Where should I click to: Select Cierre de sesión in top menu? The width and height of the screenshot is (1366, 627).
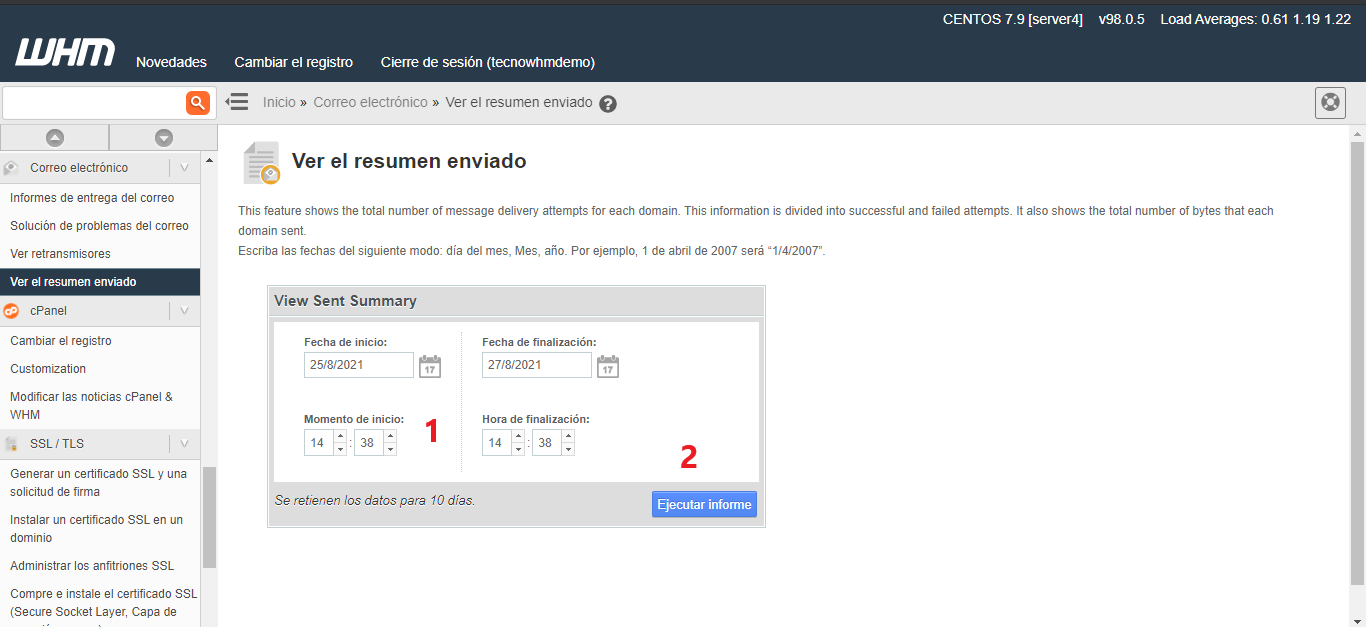pyautogui.click(x=487, y=62)
